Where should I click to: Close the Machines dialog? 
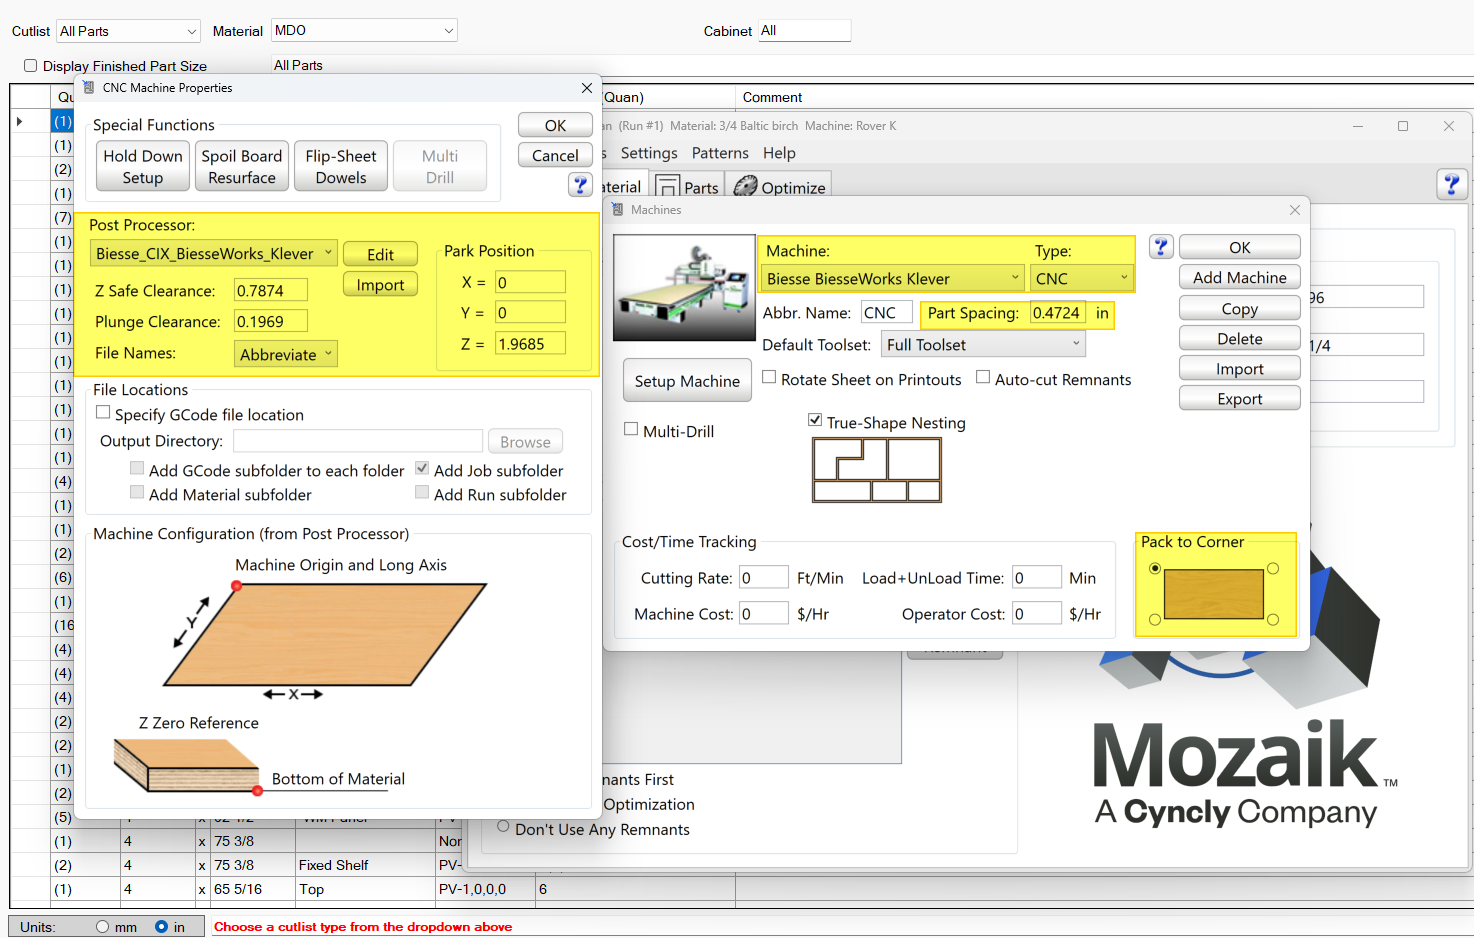pos(1295,210)
